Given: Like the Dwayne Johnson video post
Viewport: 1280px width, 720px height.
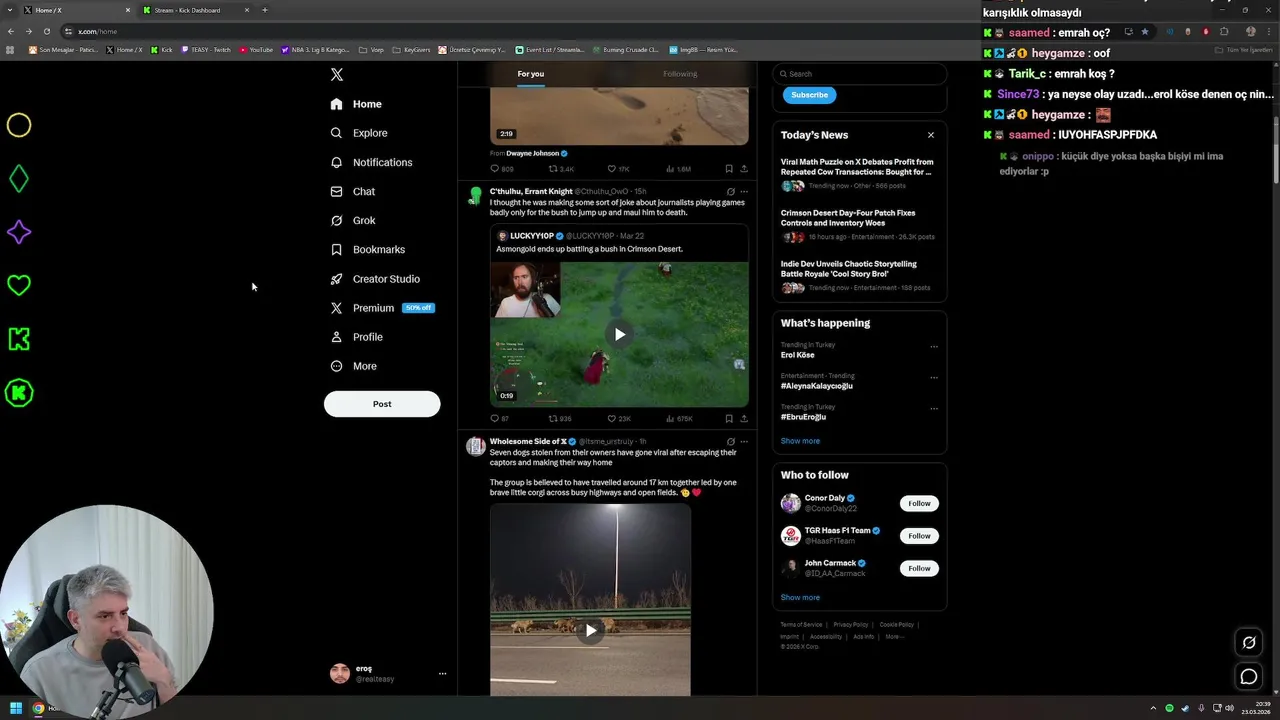Looking at the screenshot, I should click(x=618, y=169).
